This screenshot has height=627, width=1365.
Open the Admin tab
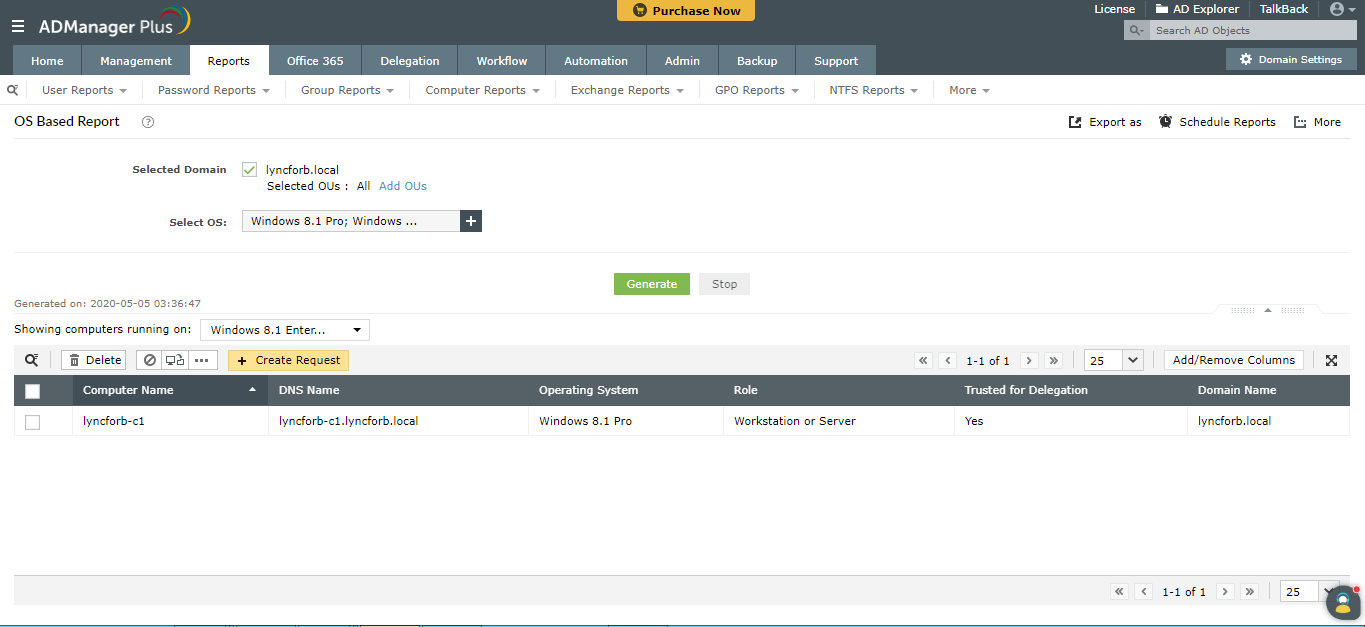point(682,60)
